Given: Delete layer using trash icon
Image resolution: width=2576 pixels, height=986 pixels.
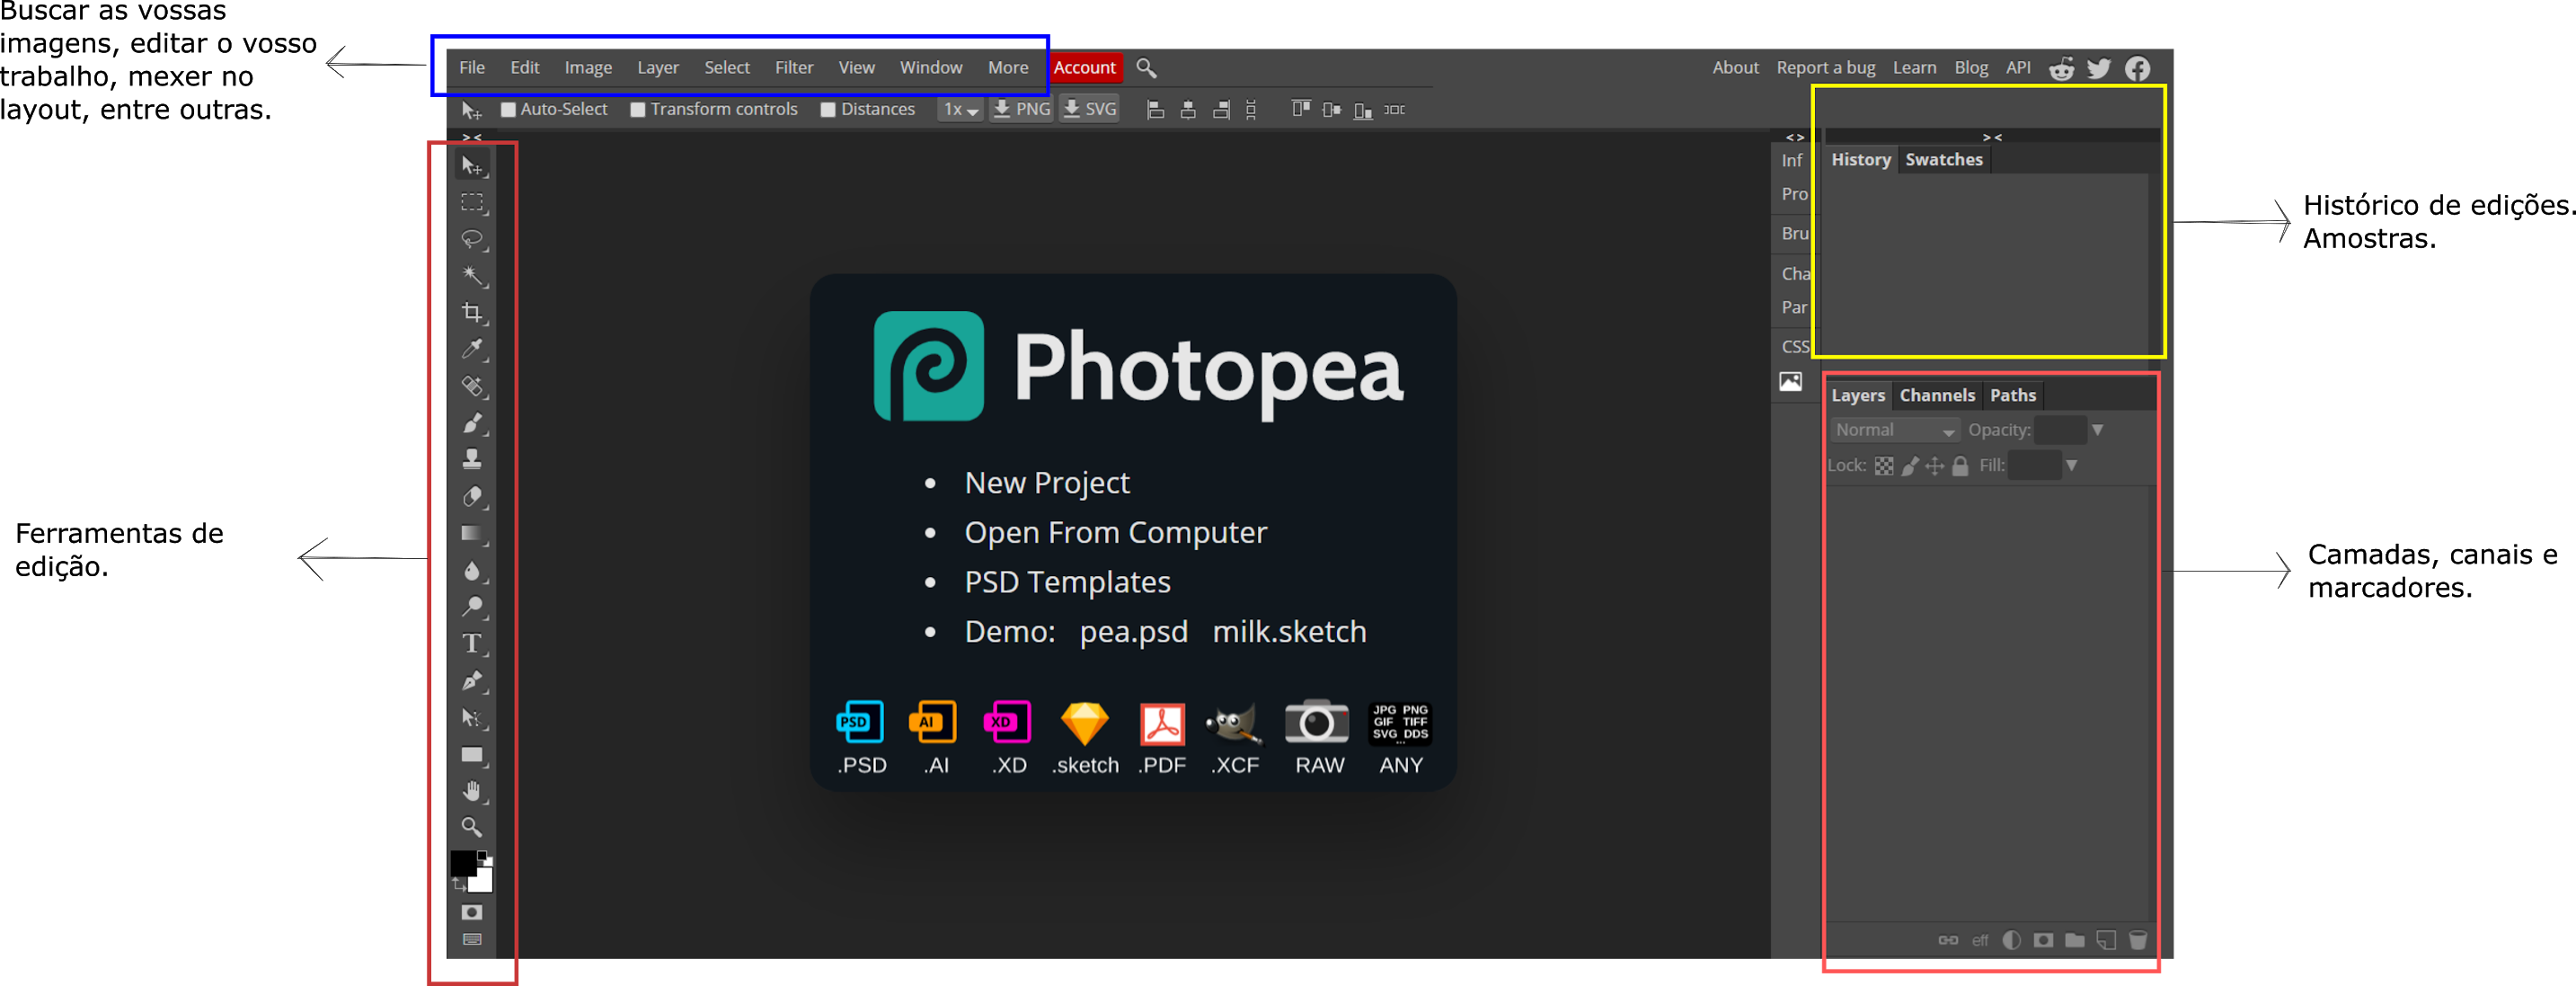Looking at the screenshot, I should [2139, 940].
